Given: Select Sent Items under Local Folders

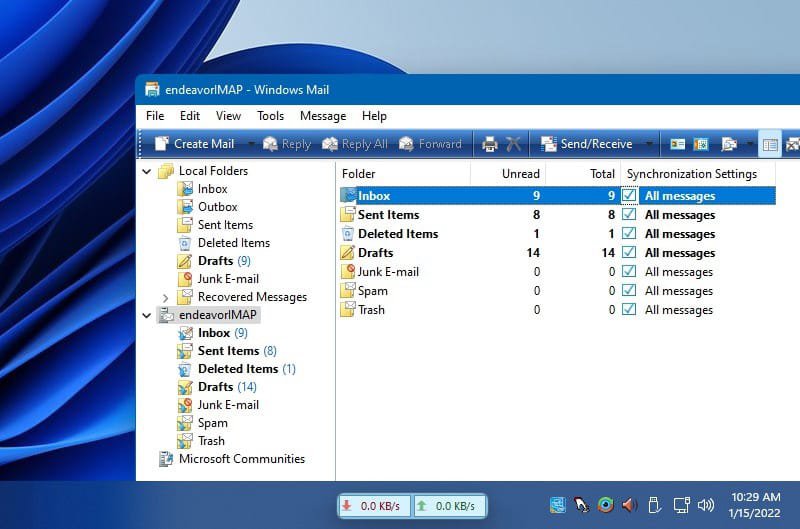Looking at the screenshot, I should 215,224.
